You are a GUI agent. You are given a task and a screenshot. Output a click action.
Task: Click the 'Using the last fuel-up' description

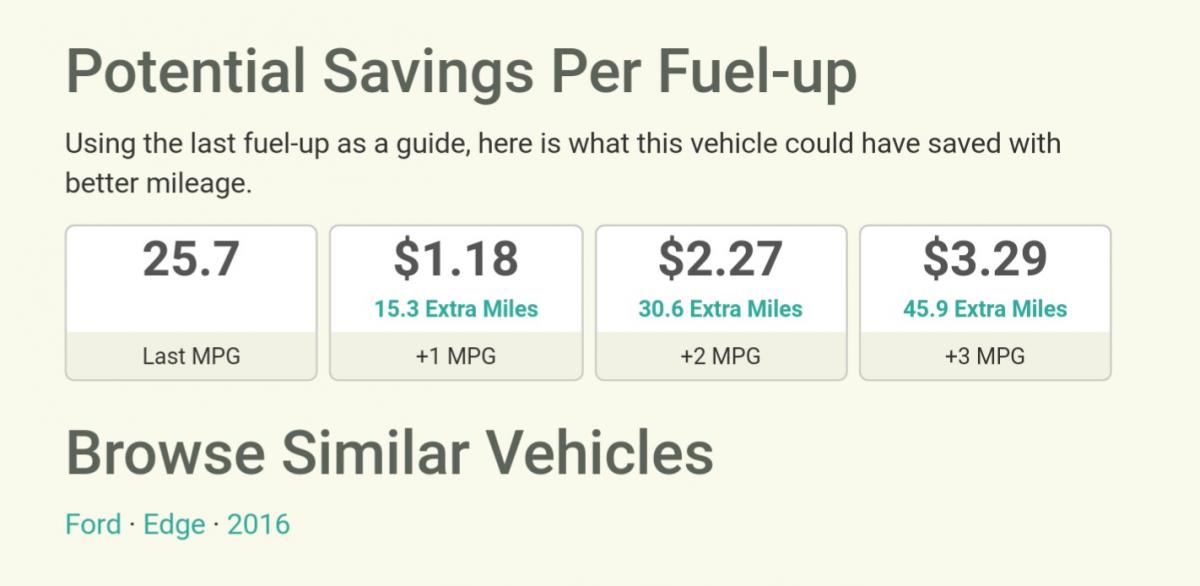pos(563,144)
